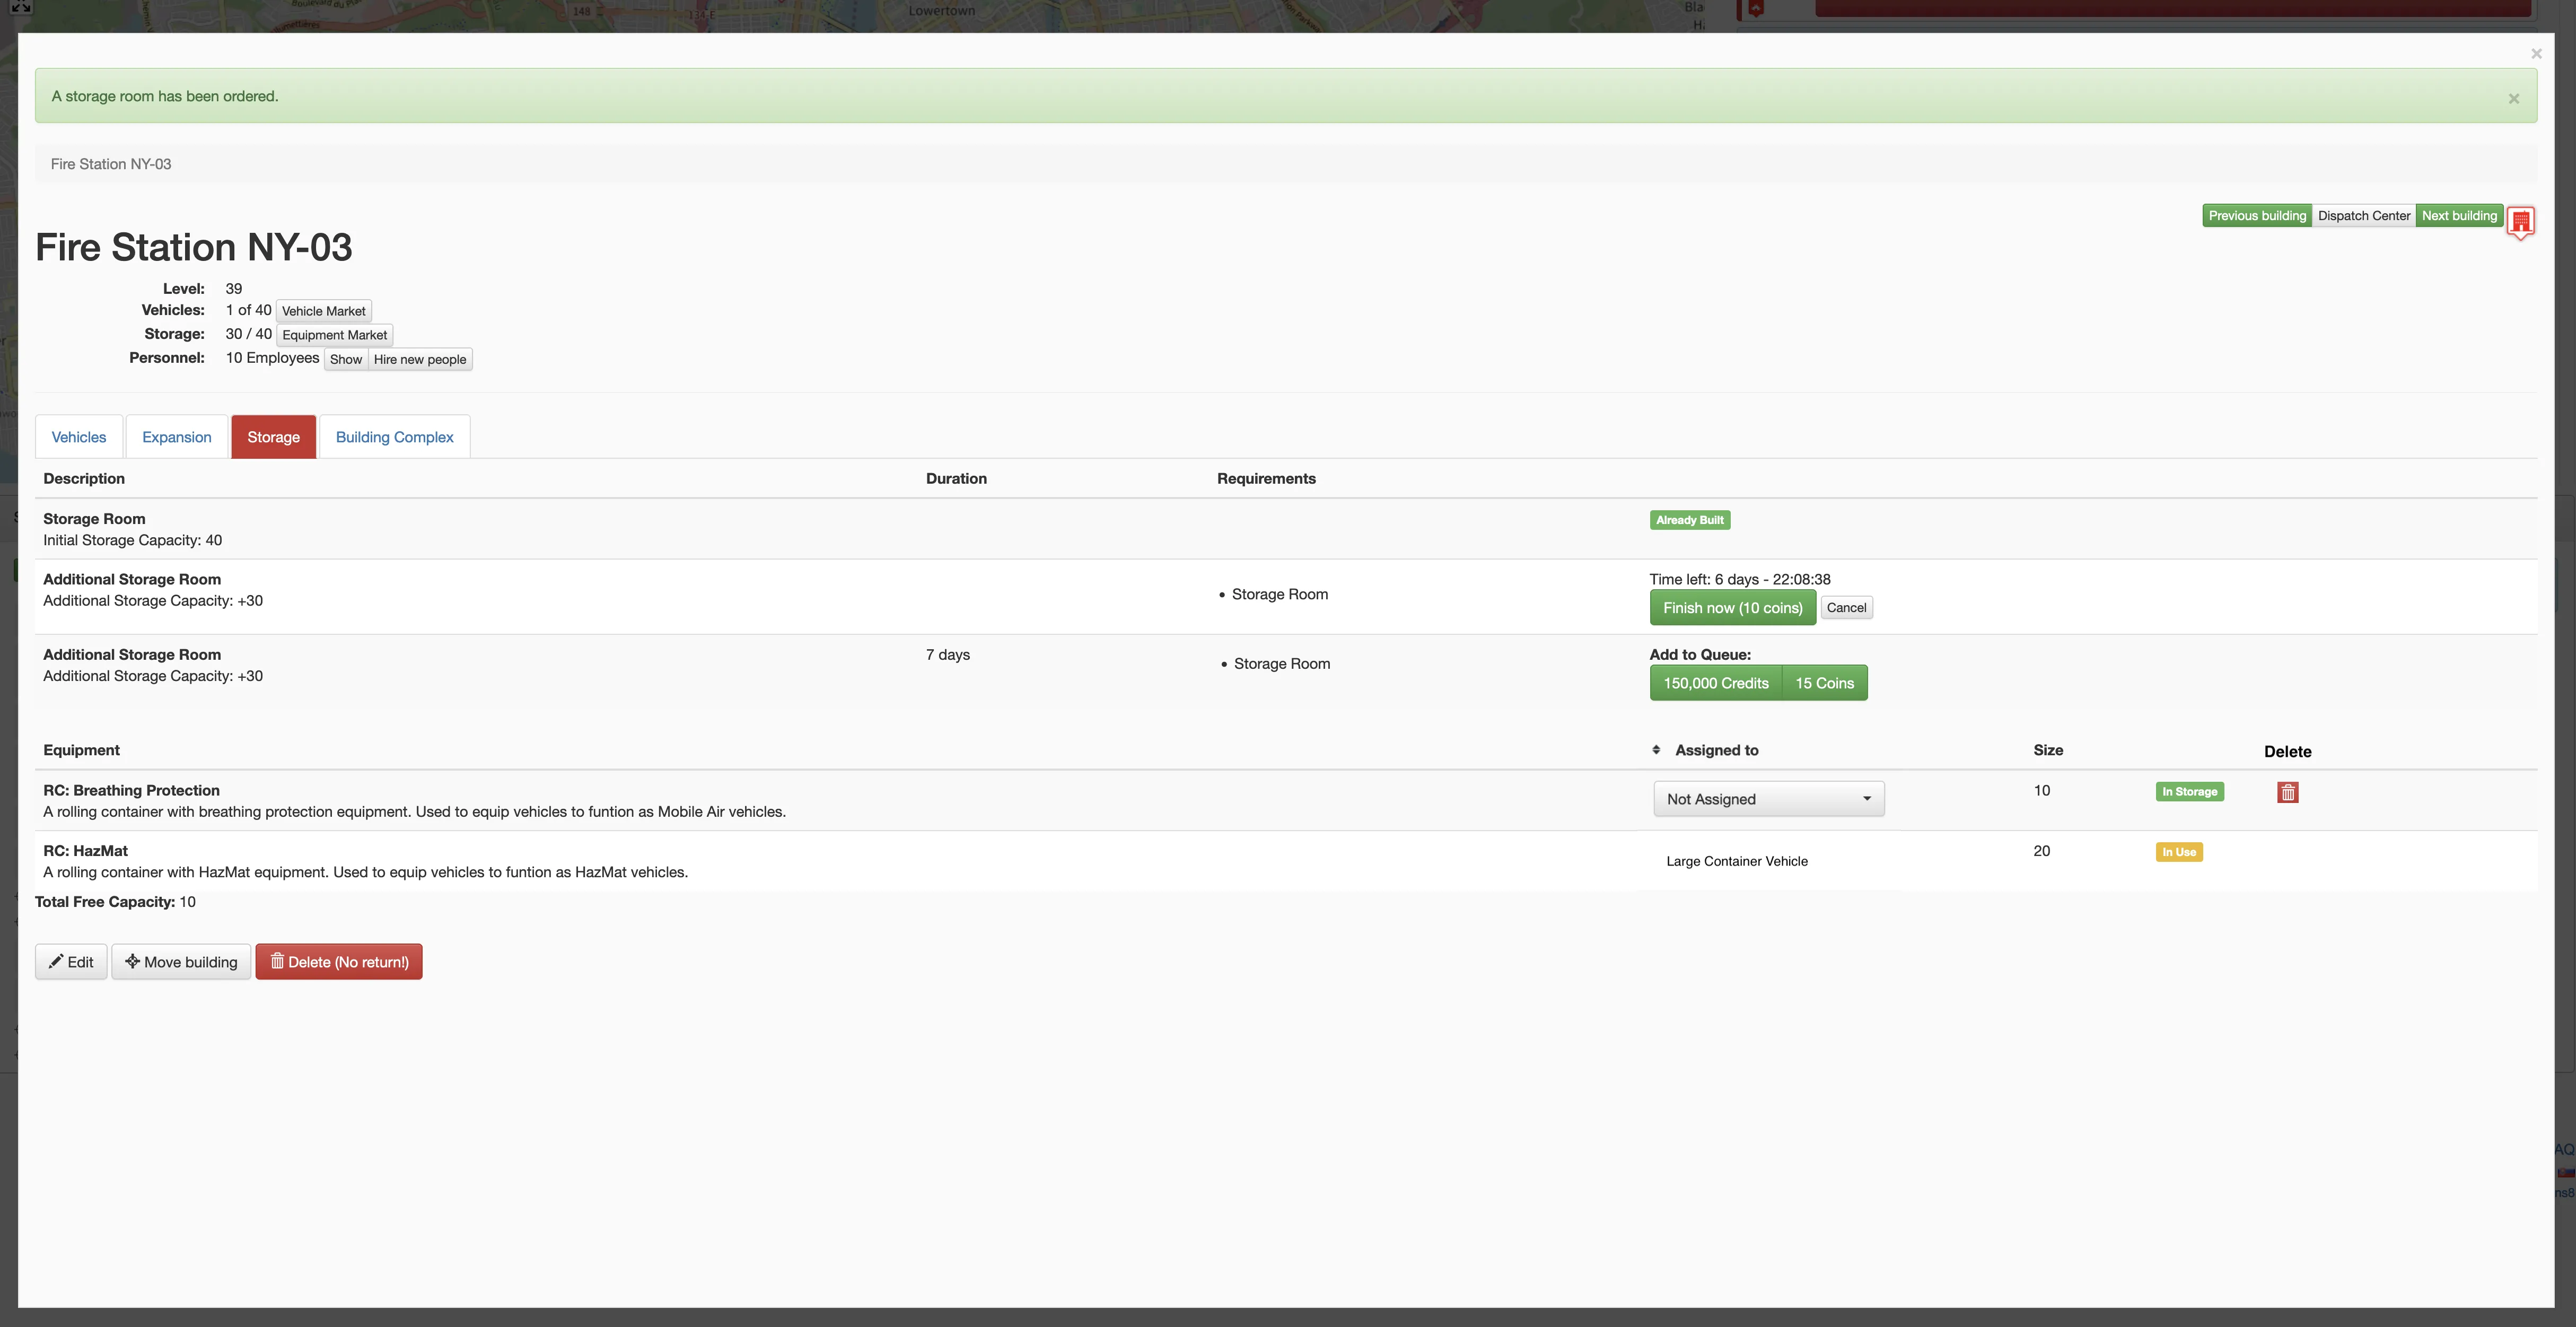Screen dimensions: 2576x1327
Task: Click the Assigned to sort arrows
Action: click(x=1656, y=750)
